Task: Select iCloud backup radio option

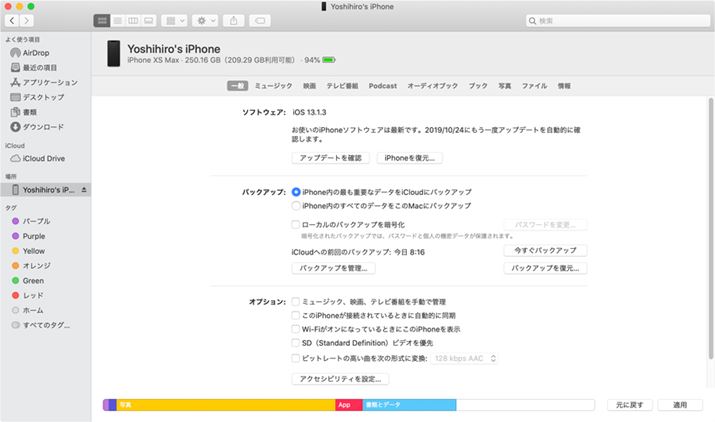Action: pyautogui.click(x=296, y=192)
